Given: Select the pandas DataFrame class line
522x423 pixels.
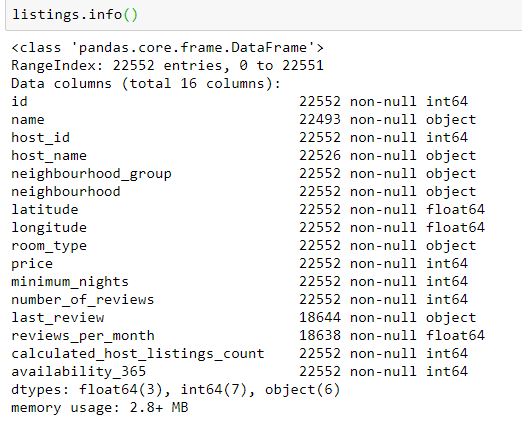Looking at the screenshot, I should point(167,48).
